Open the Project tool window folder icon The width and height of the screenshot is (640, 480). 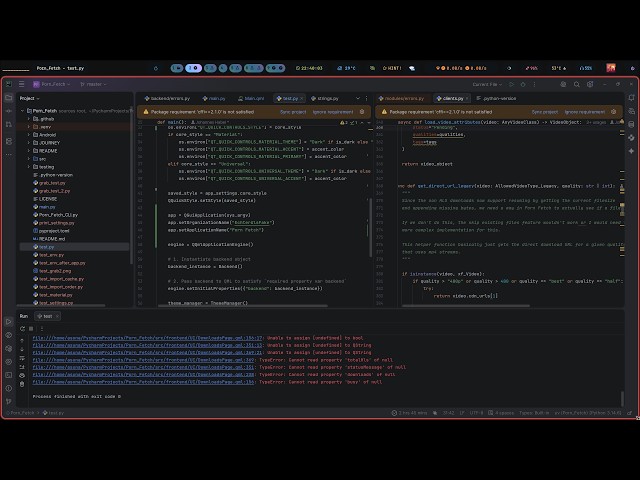tap(9, 98)
